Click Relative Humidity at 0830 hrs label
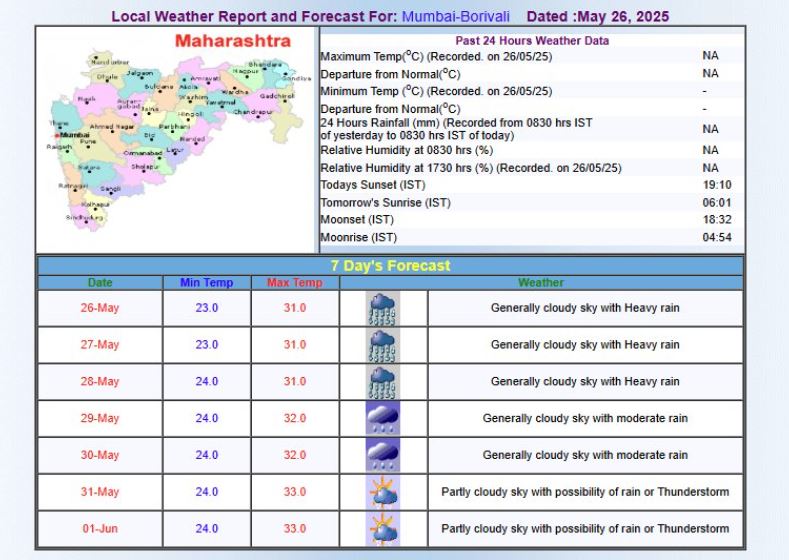The image size is (789, 560). [407, 150]
